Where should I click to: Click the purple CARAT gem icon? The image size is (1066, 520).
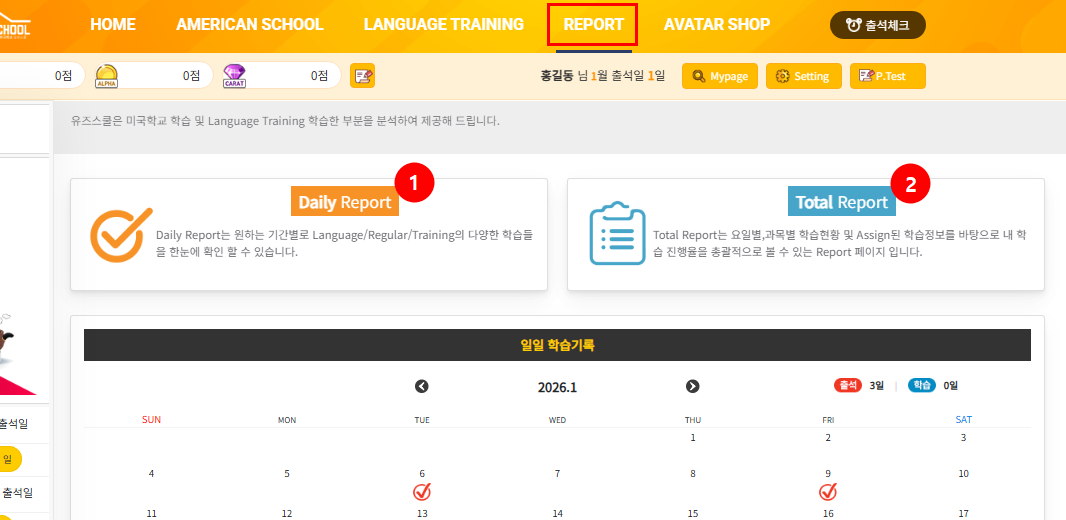[x=234, y=75]
